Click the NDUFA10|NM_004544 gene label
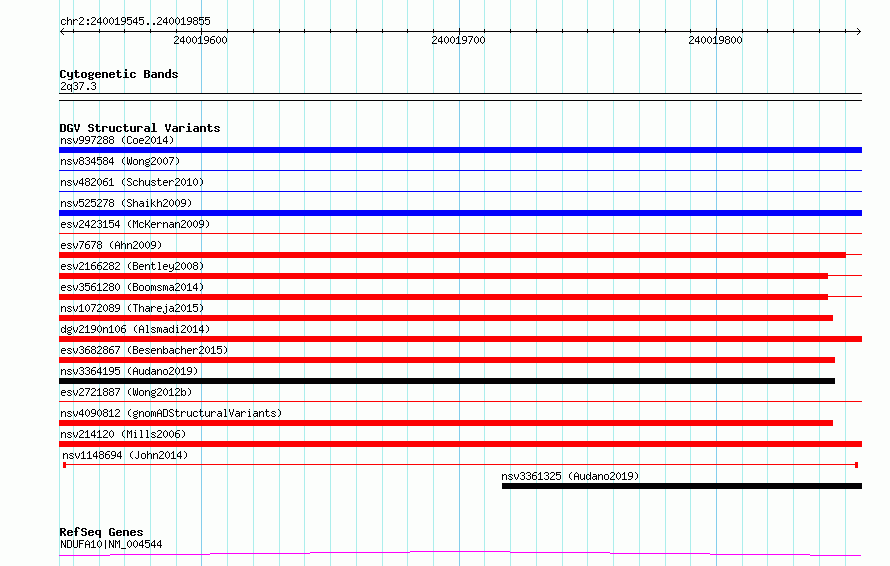This screenshot has height=566, width=890. pos(111,544)
